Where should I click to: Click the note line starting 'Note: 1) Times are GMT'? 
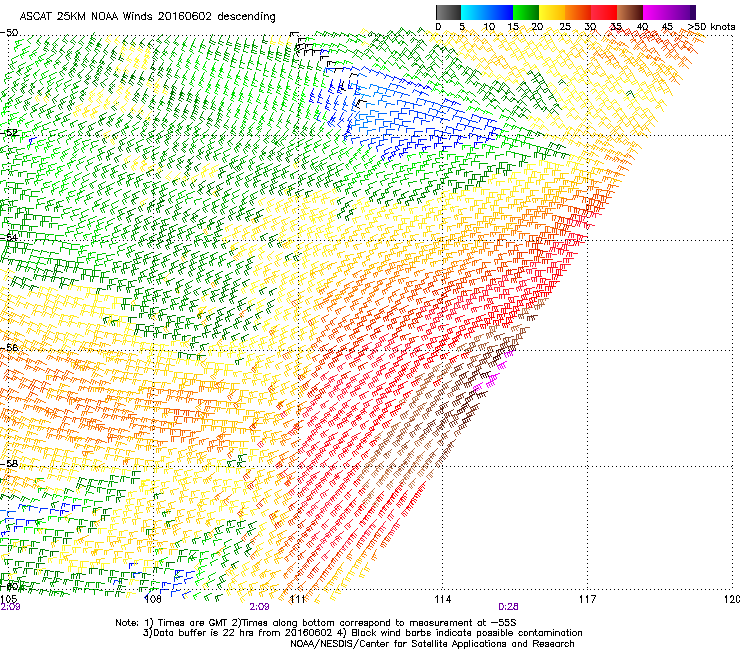click(315, 623)
